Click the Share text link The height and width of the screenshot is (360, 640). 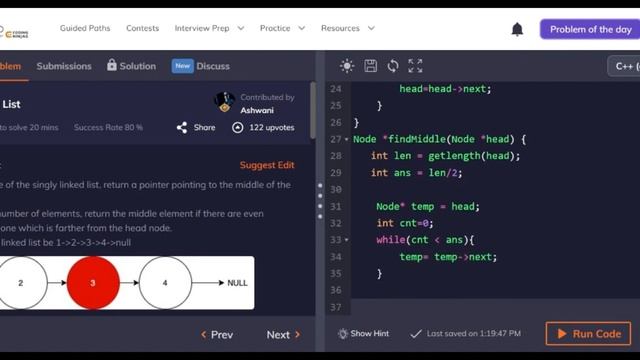tap(204, 127)
